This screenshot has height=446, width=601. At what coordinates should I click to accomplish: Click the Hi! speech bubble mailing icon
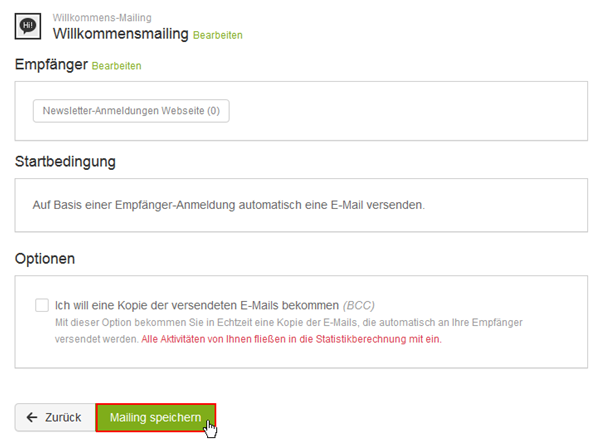click(28, 26)
